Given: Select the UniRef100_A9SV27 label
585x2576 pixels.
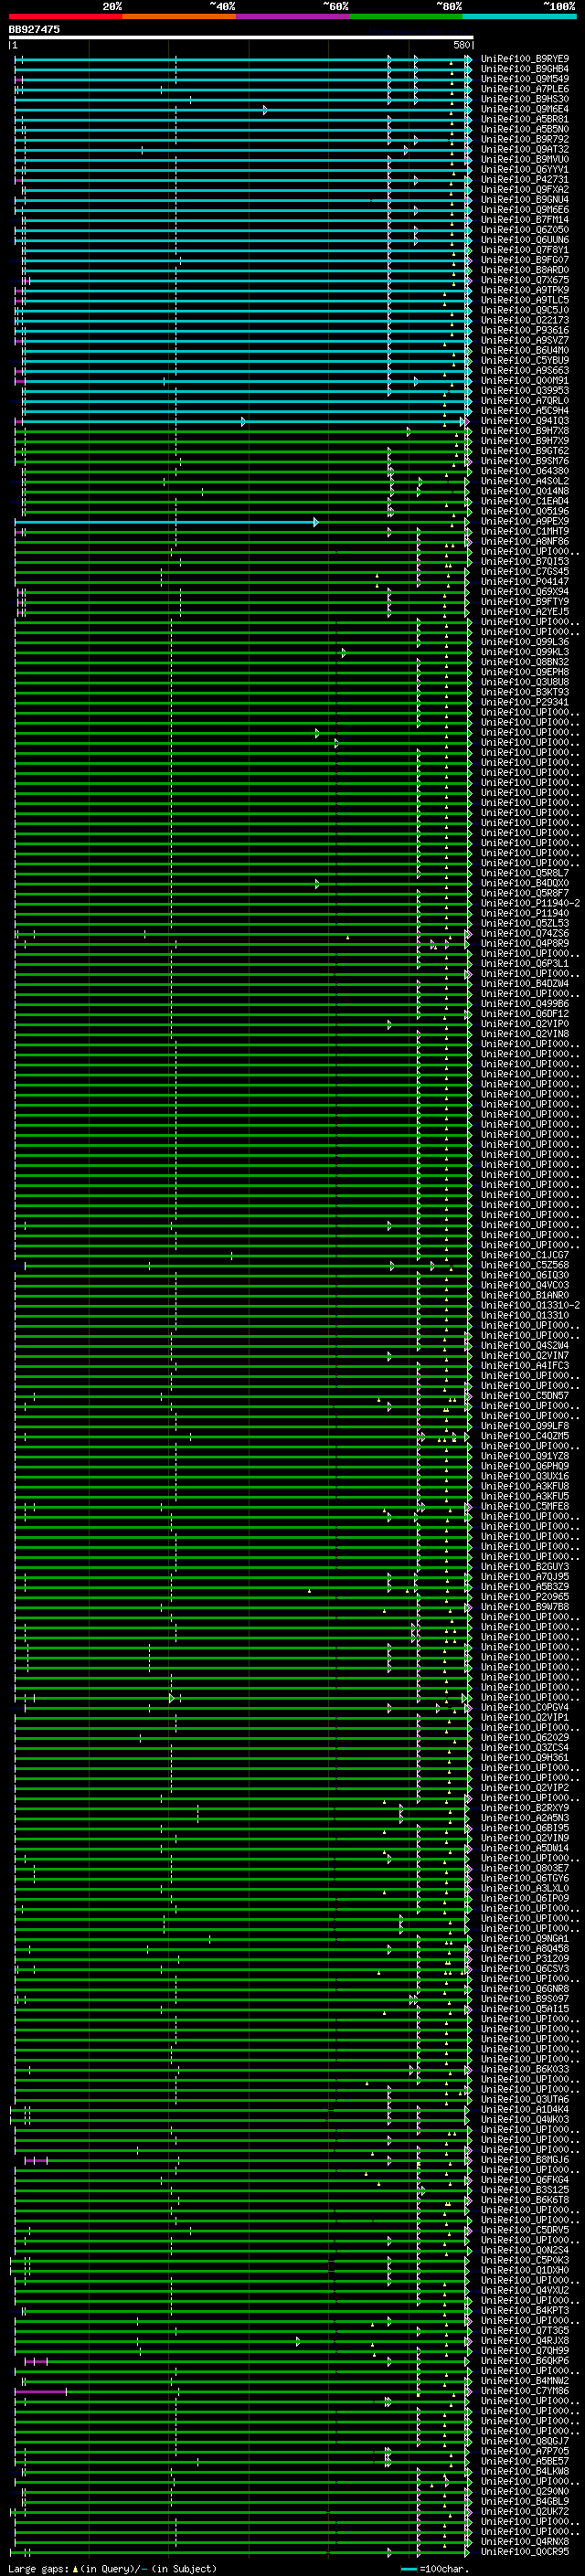Looking at the screenshot, I should (525, 340).
